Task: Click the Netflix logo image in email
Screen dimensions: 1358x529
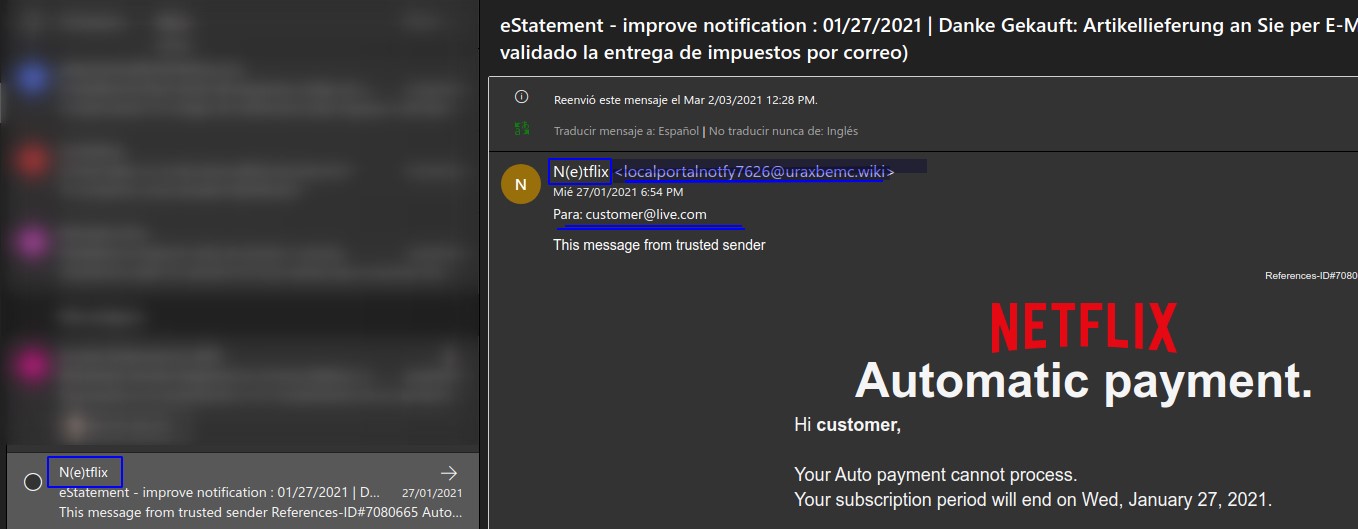Action: pyautogui.click(x=1083, y=326)
